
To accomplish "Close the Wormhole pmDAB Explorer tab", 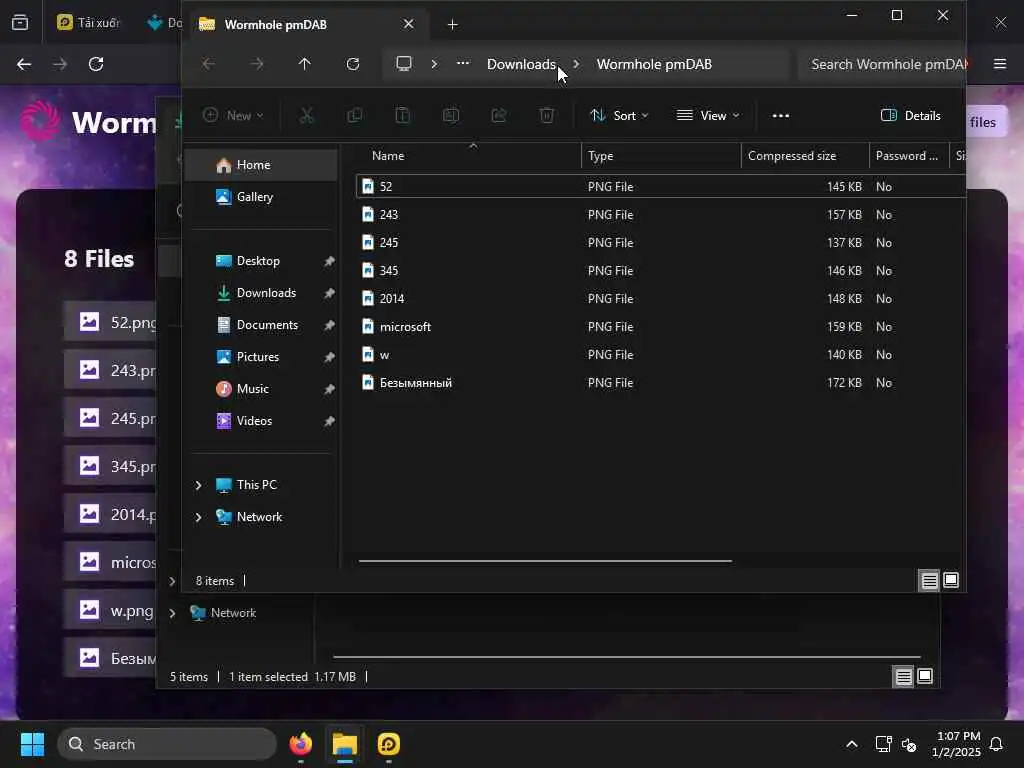I will [408, 24].
